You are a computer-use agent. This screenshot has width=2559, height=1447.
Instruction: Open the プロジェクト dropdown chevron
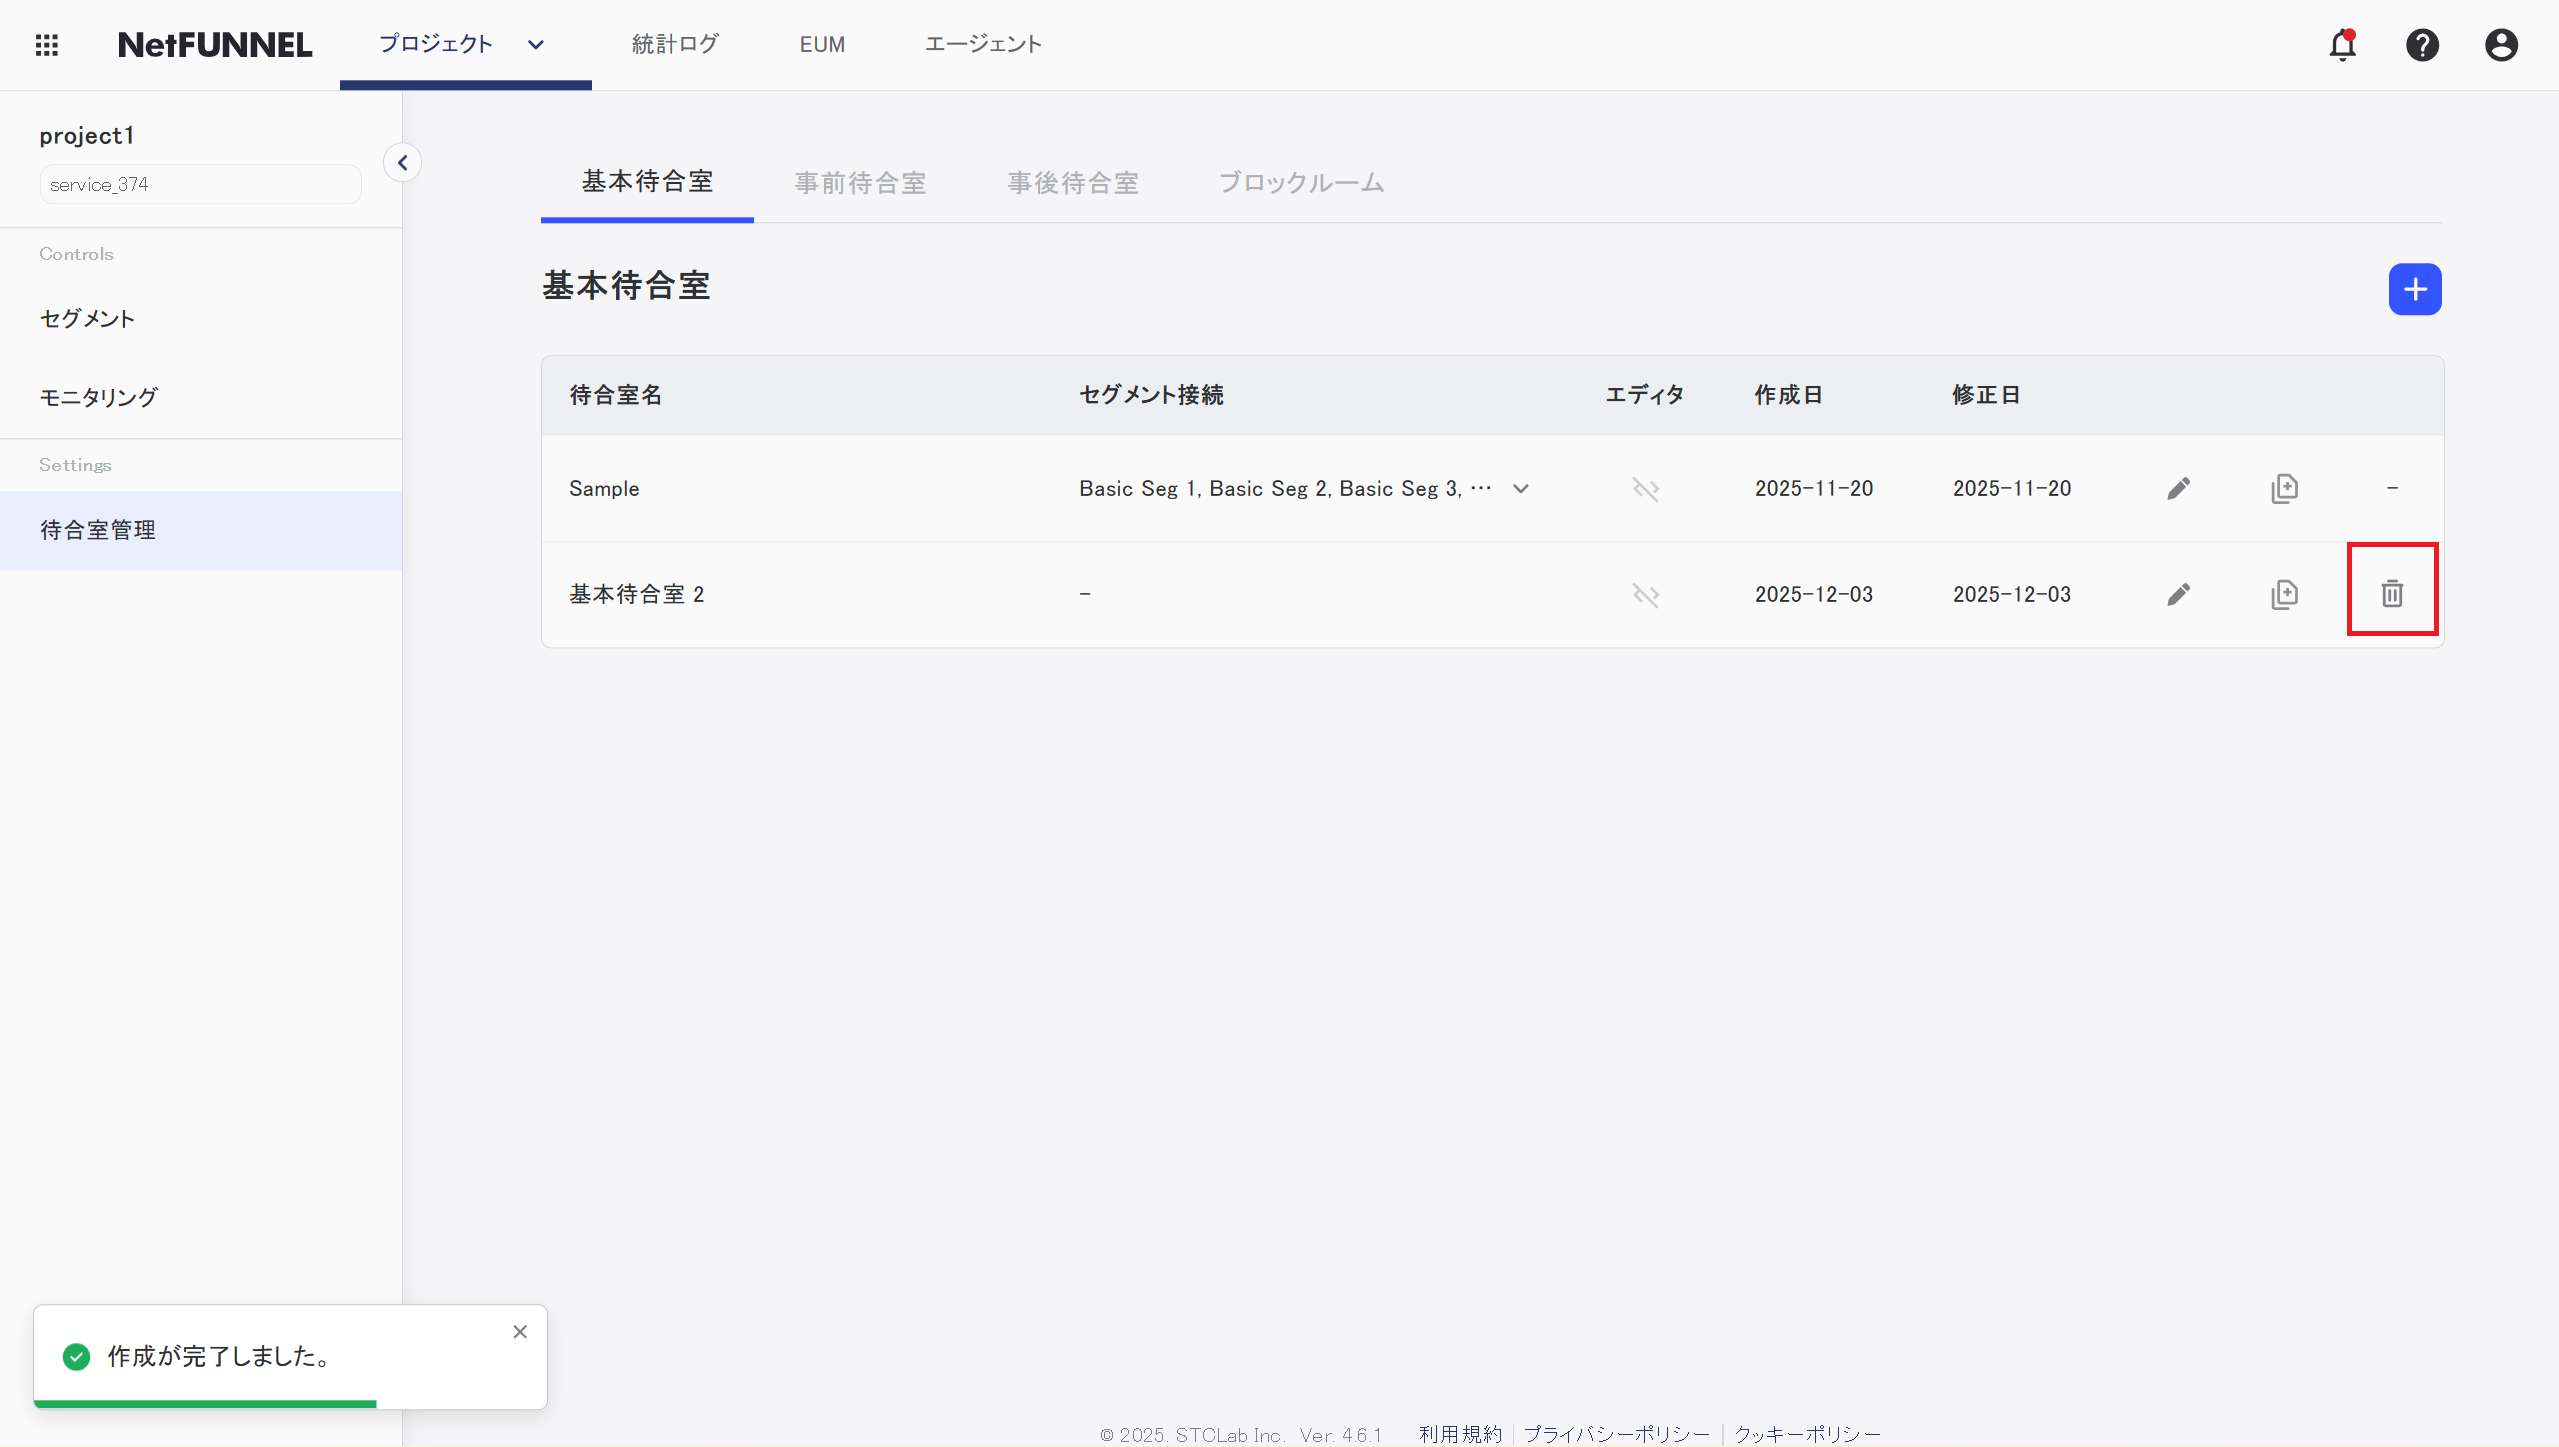pyautogui.click(x=536, y=45)
